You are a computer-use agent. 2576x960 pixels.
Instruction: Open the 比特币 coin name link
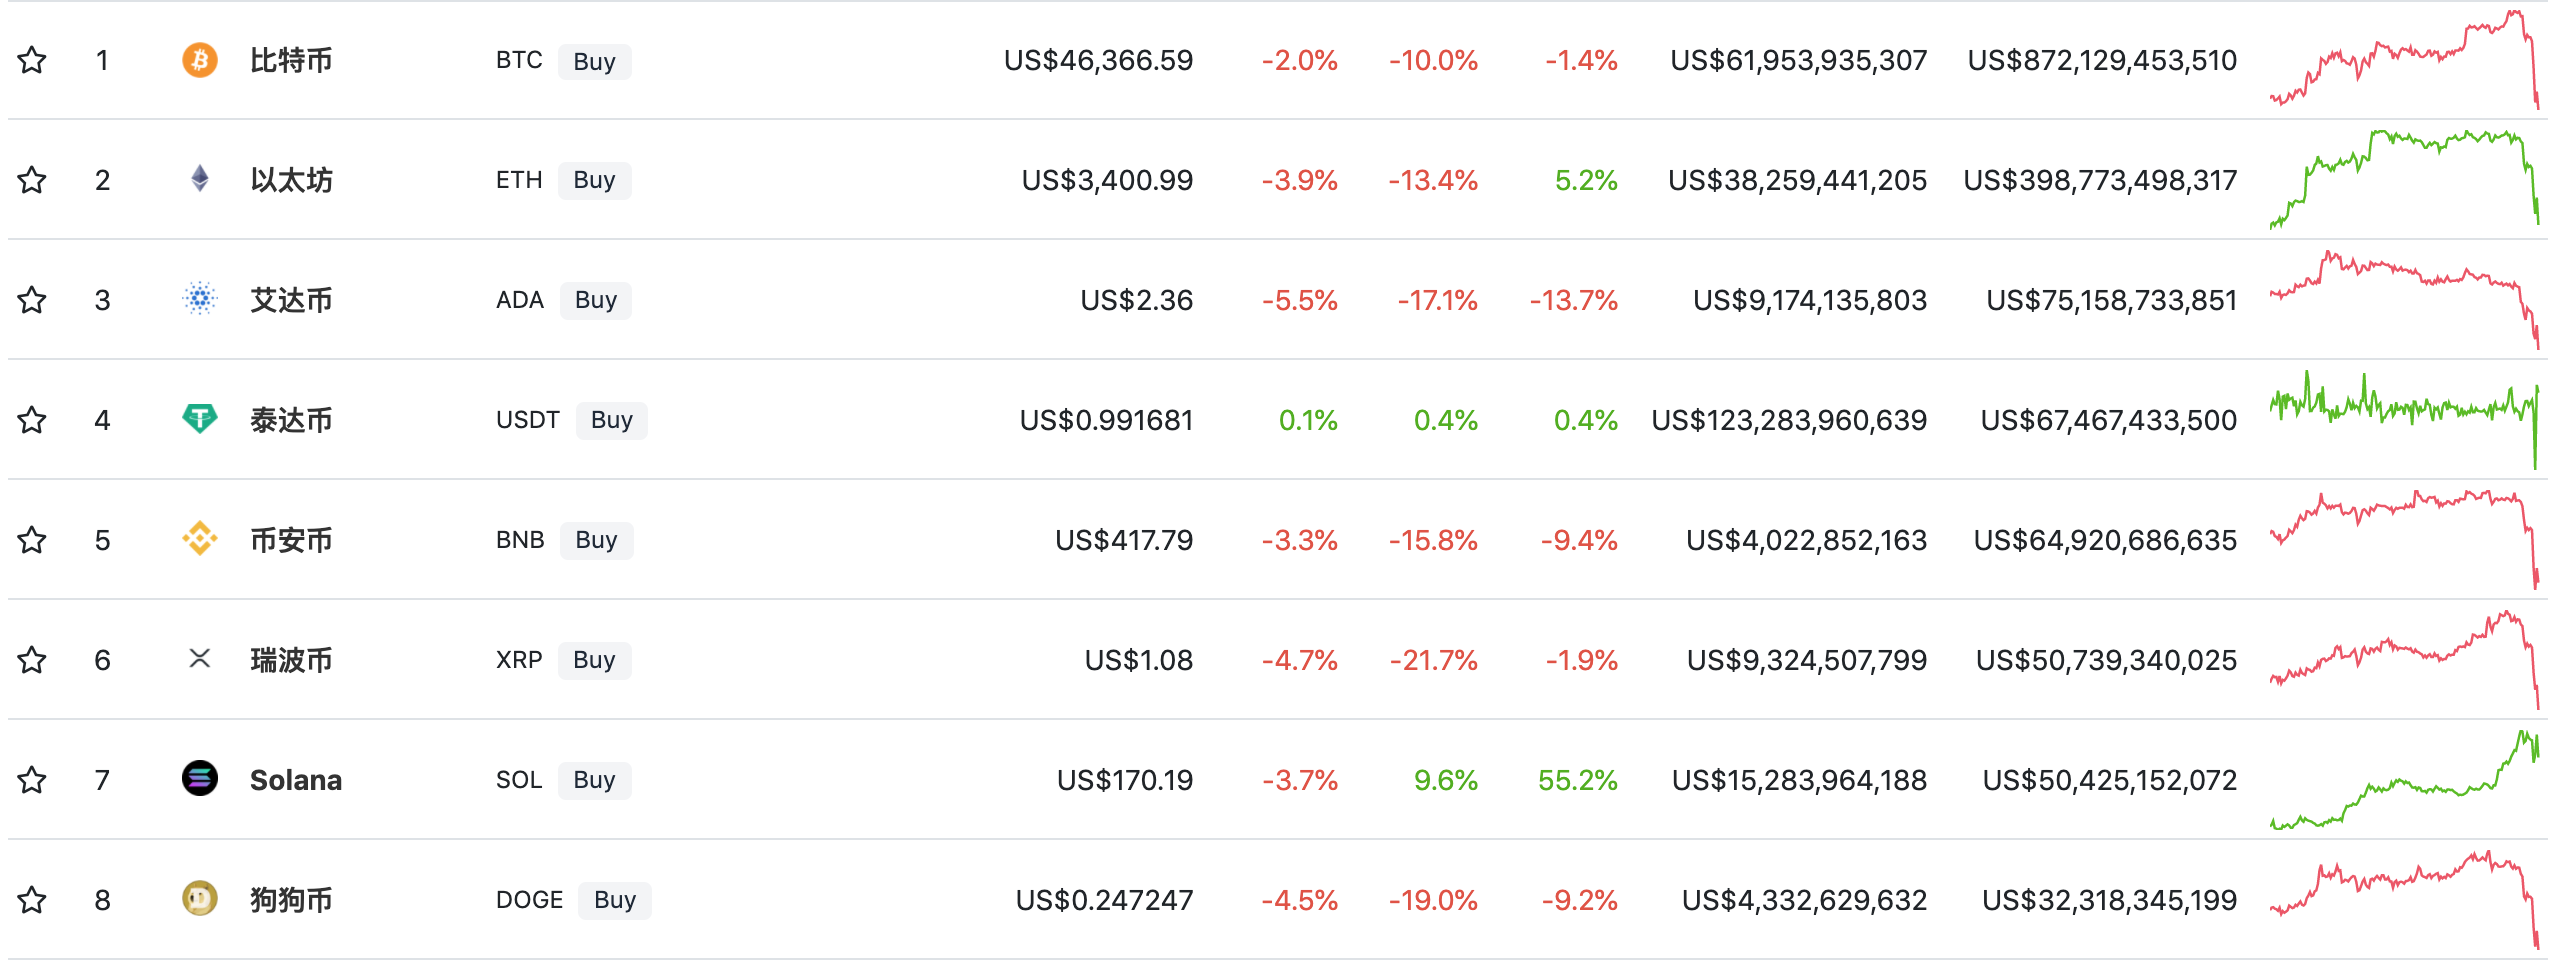coord(291,61)
